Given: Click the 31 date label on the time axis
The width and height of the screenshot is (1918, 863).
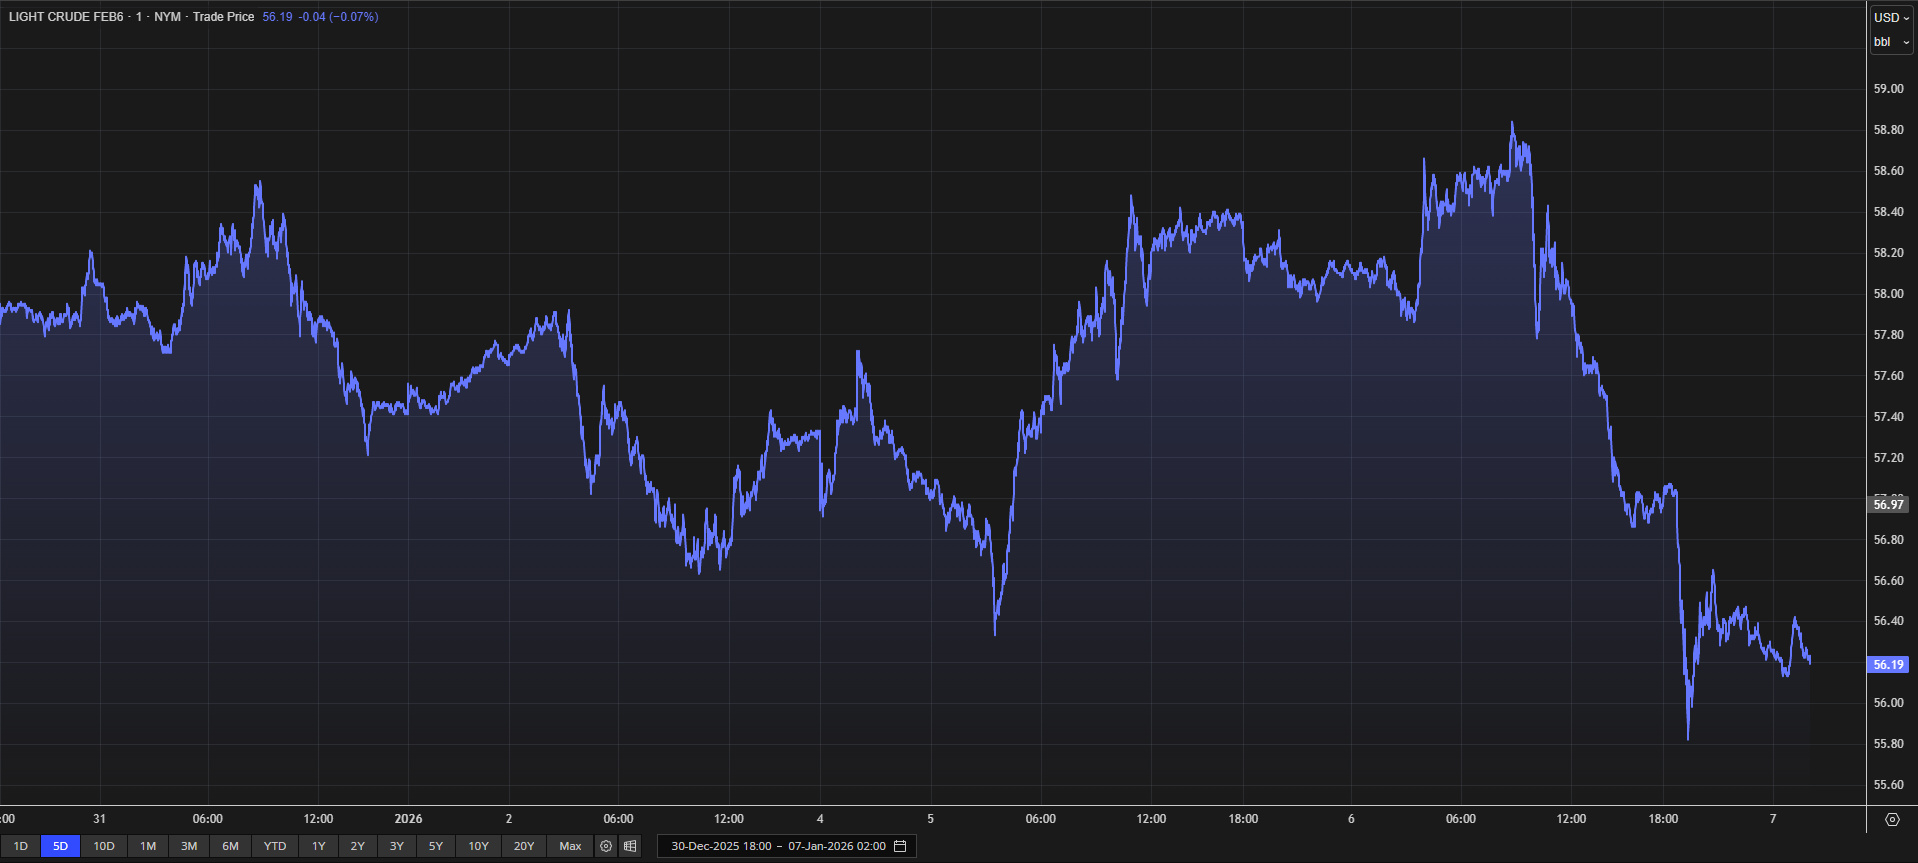Looking at the screenshot, I should coord(99,819).
